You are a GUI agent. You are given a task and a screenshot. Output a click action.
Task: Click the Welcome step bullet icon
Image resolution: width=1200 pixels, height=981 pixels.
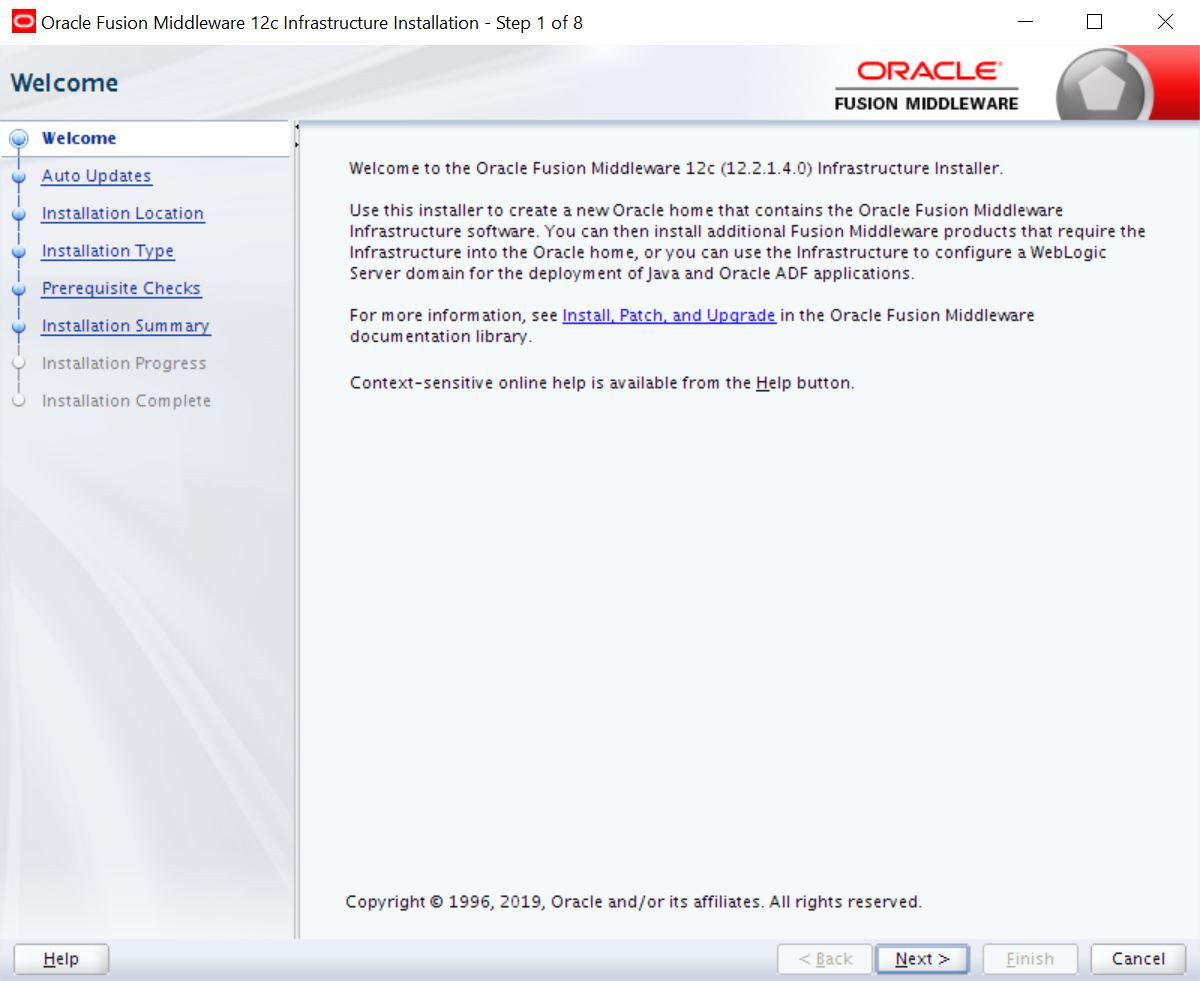(x=18, y=139)
